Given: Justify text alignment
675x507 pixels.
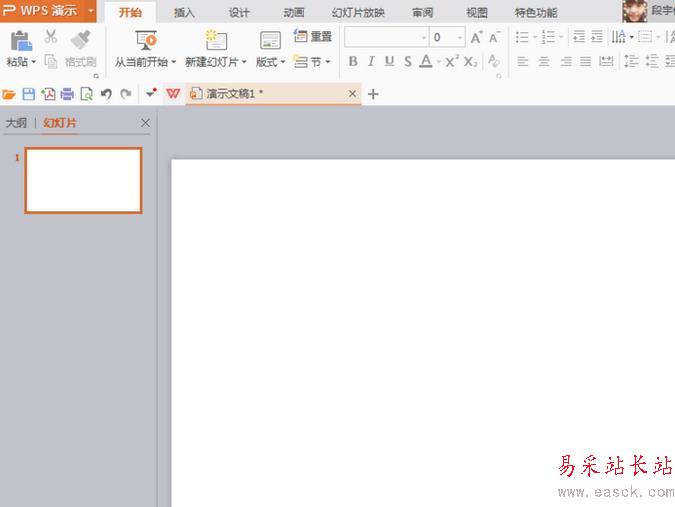Looking at the screenshot, I should click(x=585, y=62).
